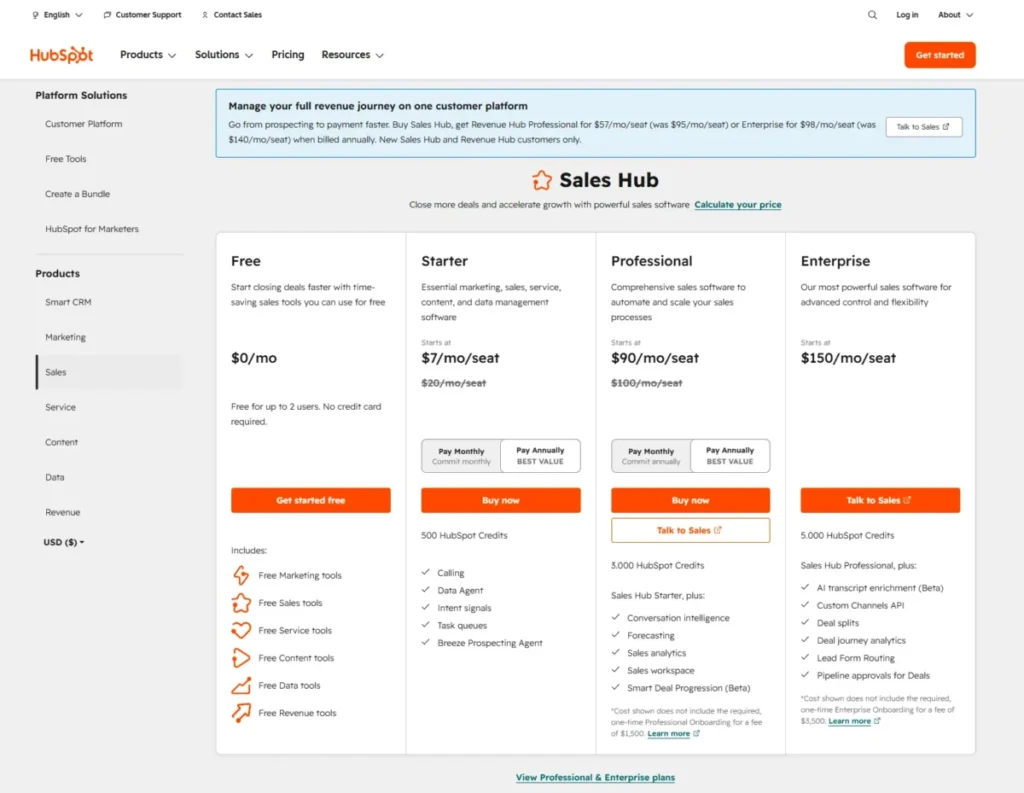Select Pay Annually for the Professional plan
Screen dimensions: 1024x793
[730, 455]
